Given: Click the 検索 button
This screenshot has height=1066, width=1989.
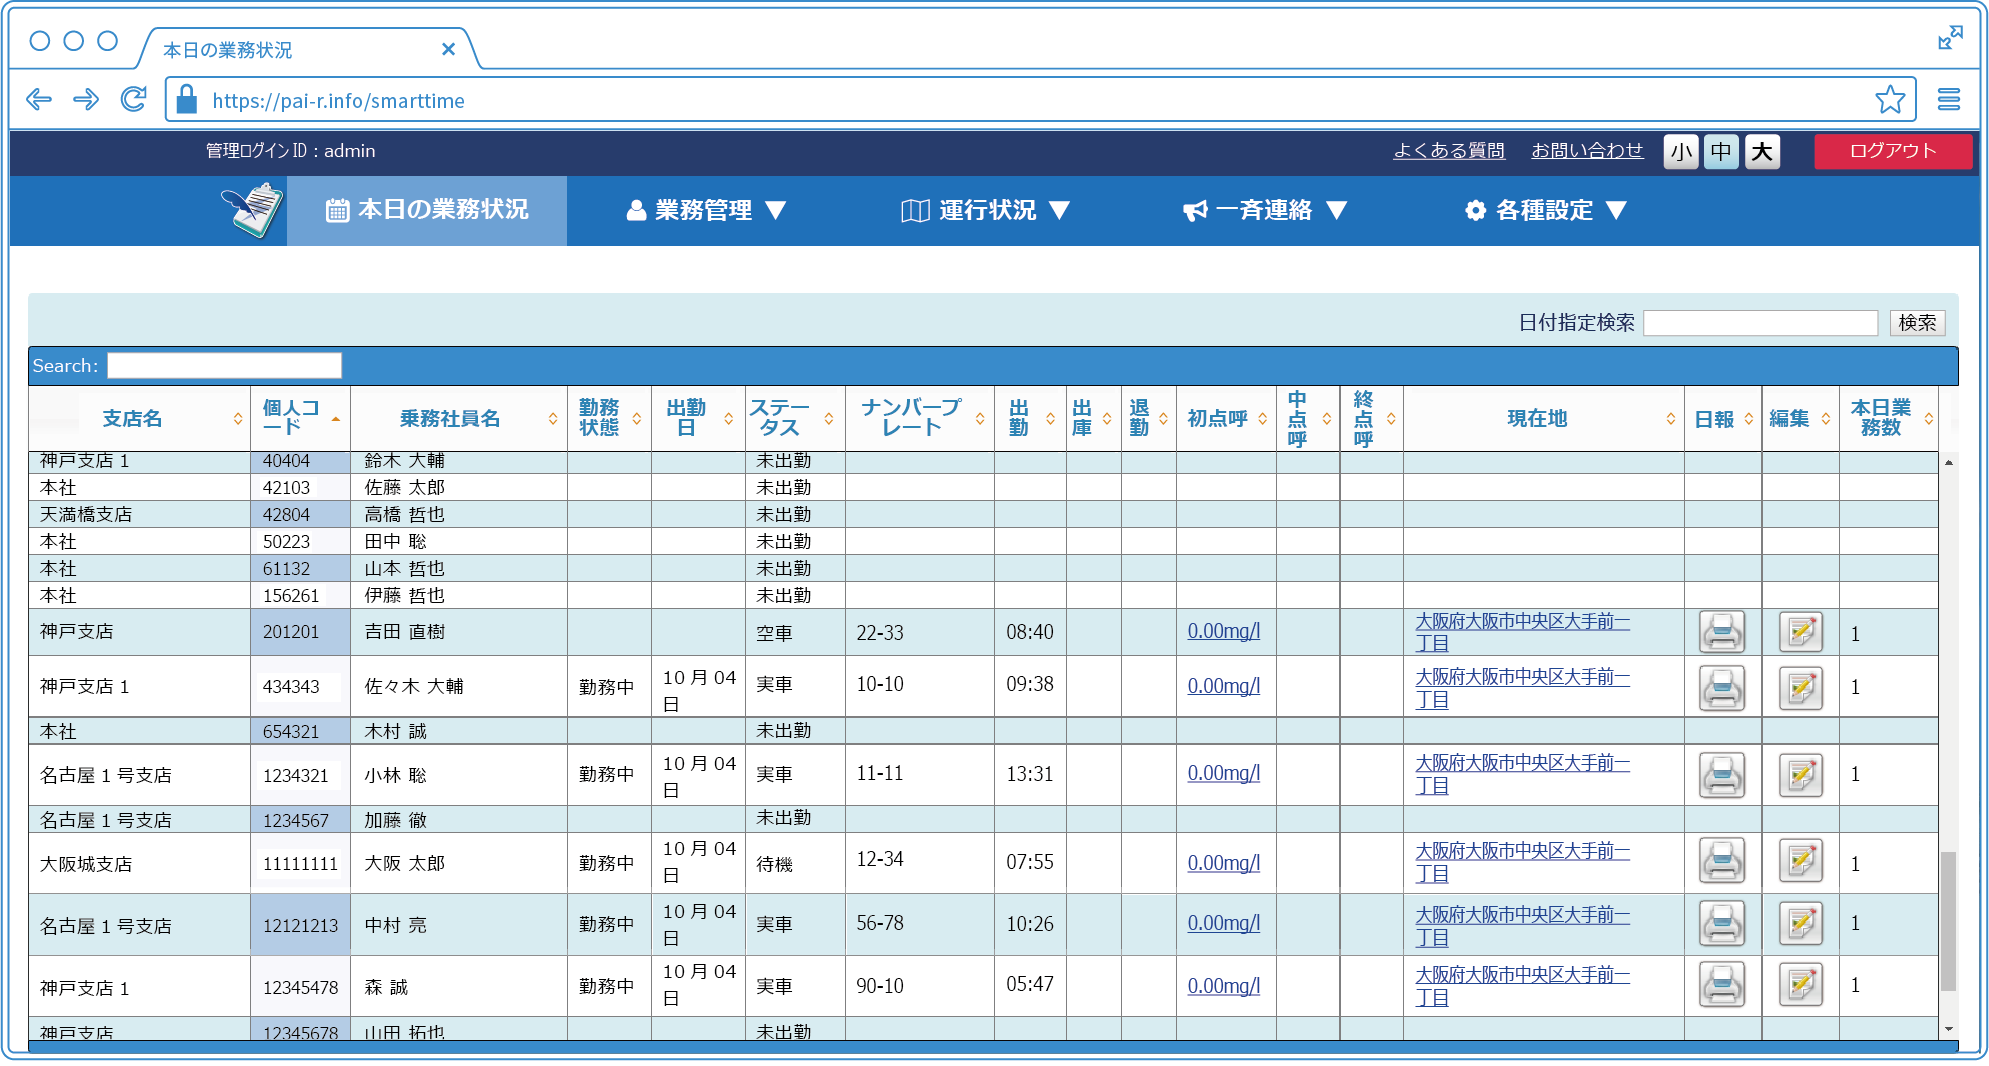Looking at the screenshot, I should pos(1917,323).
